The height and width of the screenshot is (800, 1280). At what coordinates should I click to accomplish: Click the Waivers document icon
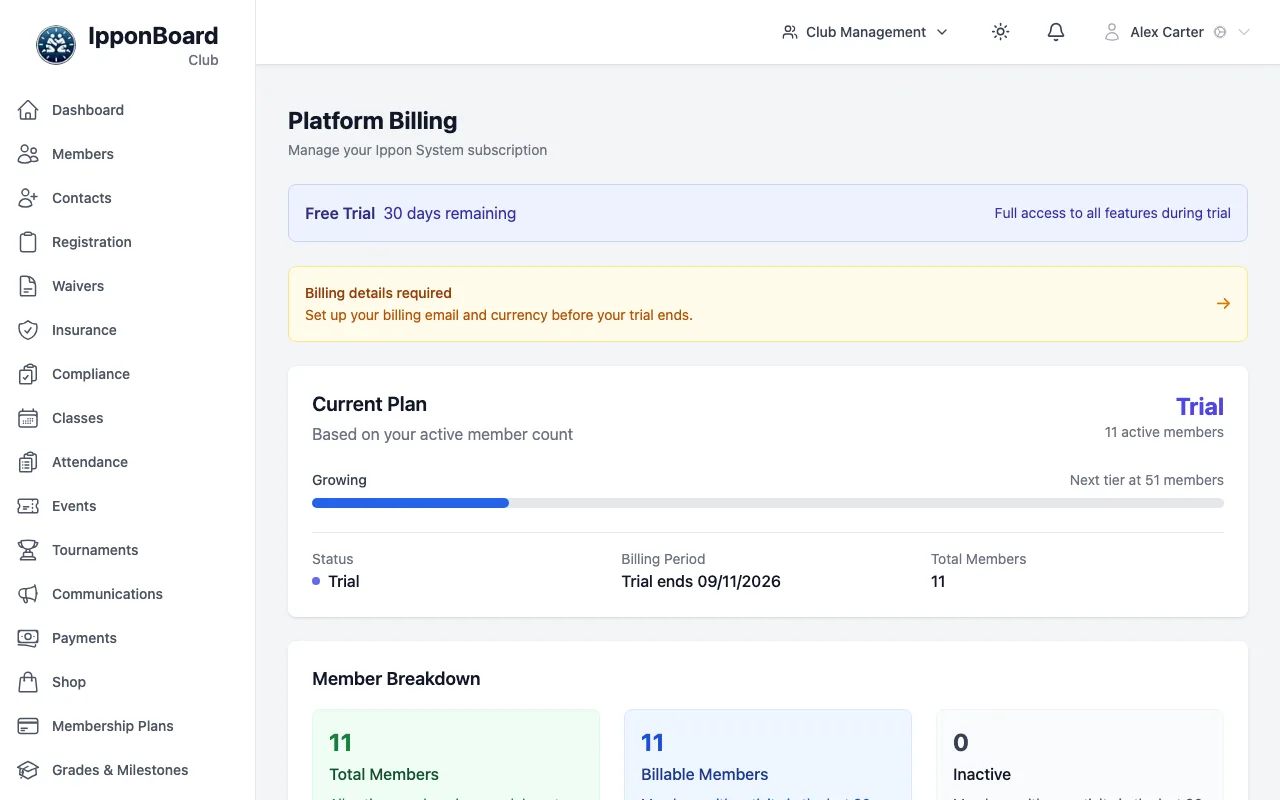coord(28,286)
